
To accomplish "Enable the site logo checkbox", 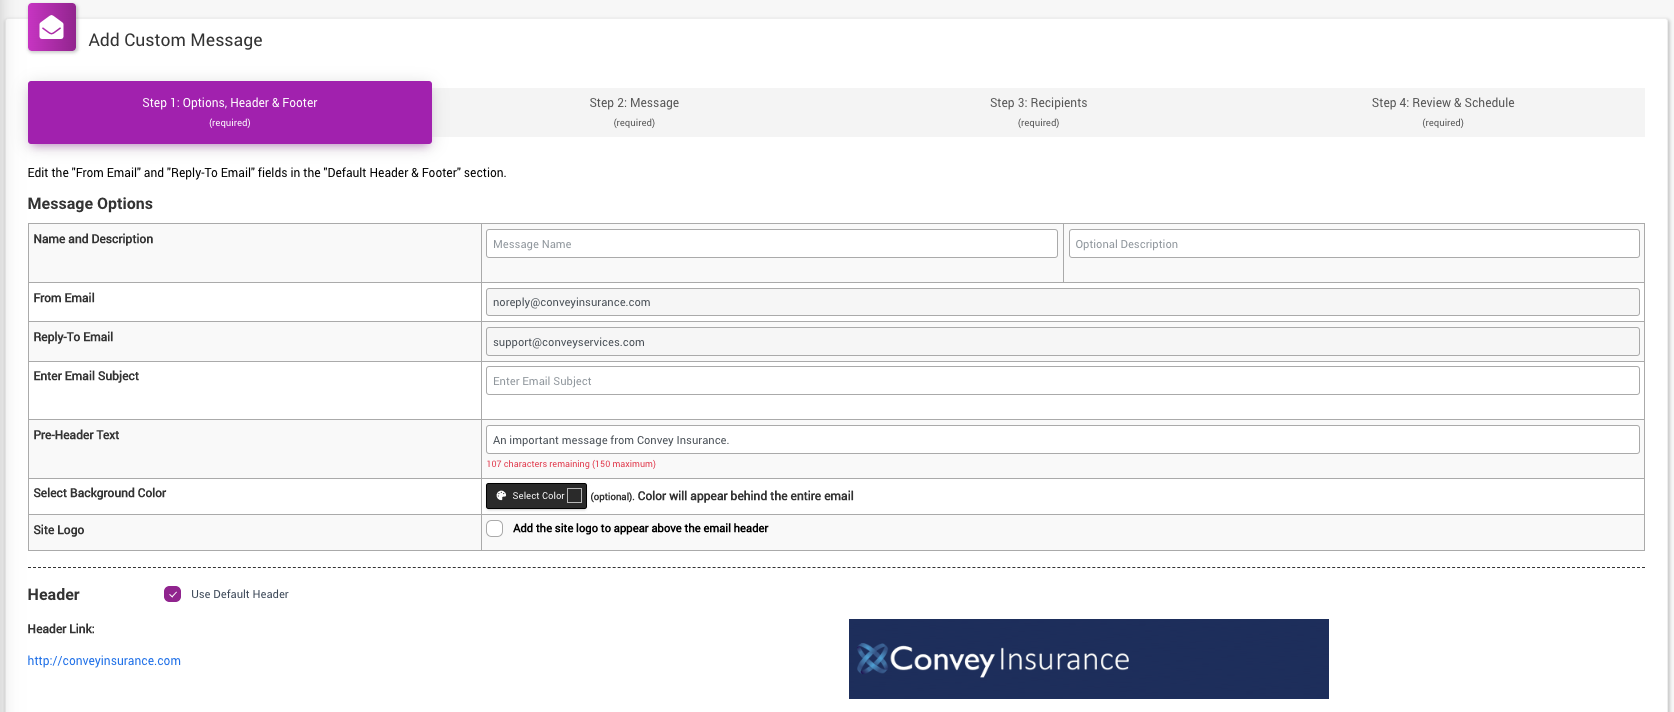I will tap(495, 529).
